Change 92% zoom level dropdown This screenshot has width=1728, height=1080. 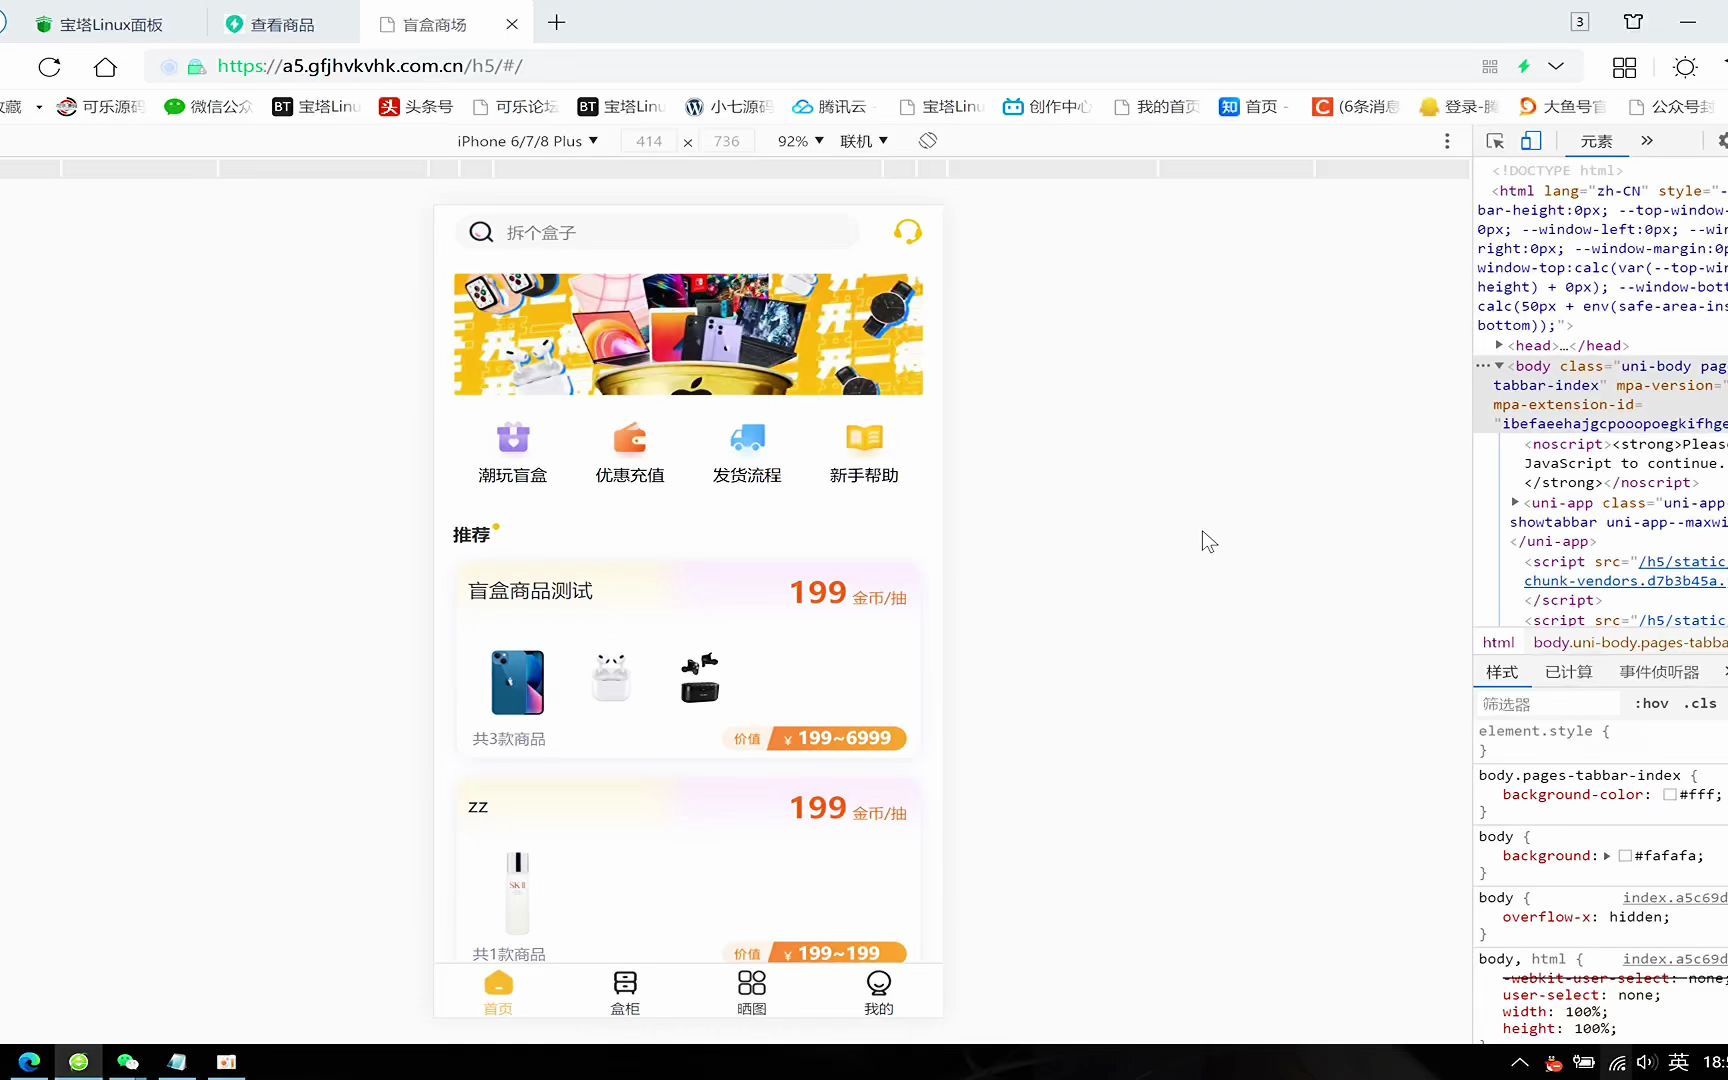[x=801, y=141]
